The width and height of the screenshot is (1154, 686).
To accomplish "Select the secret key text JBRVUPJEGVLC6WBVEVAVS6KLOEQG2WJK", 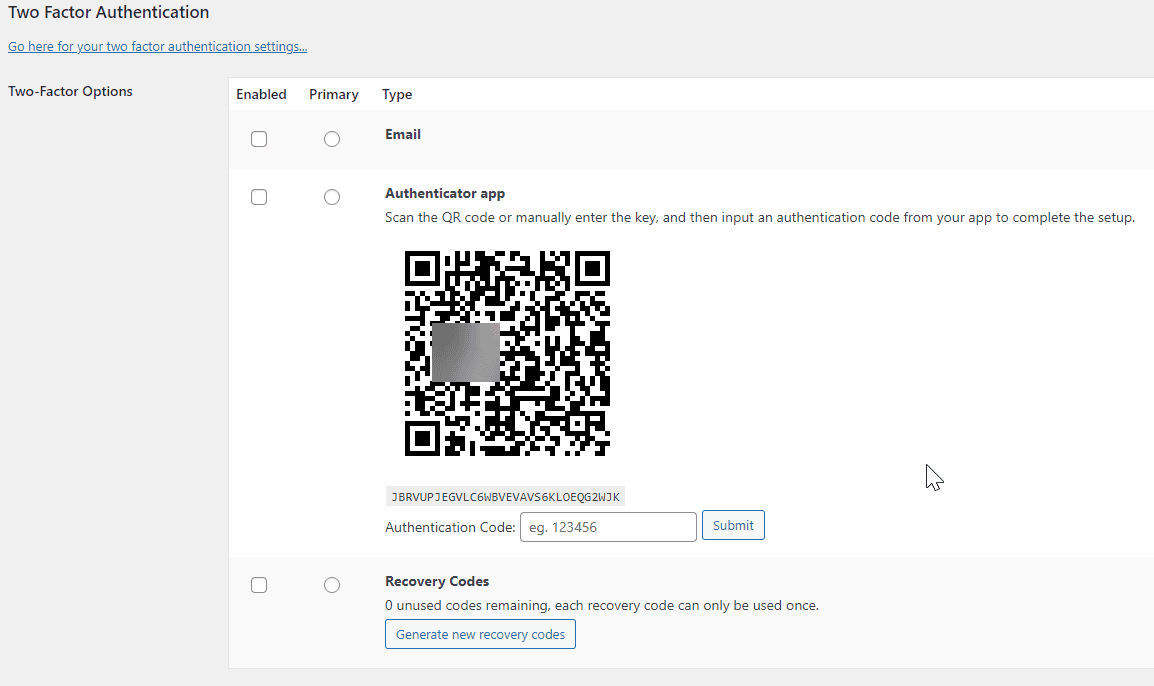I will (505, 495).
